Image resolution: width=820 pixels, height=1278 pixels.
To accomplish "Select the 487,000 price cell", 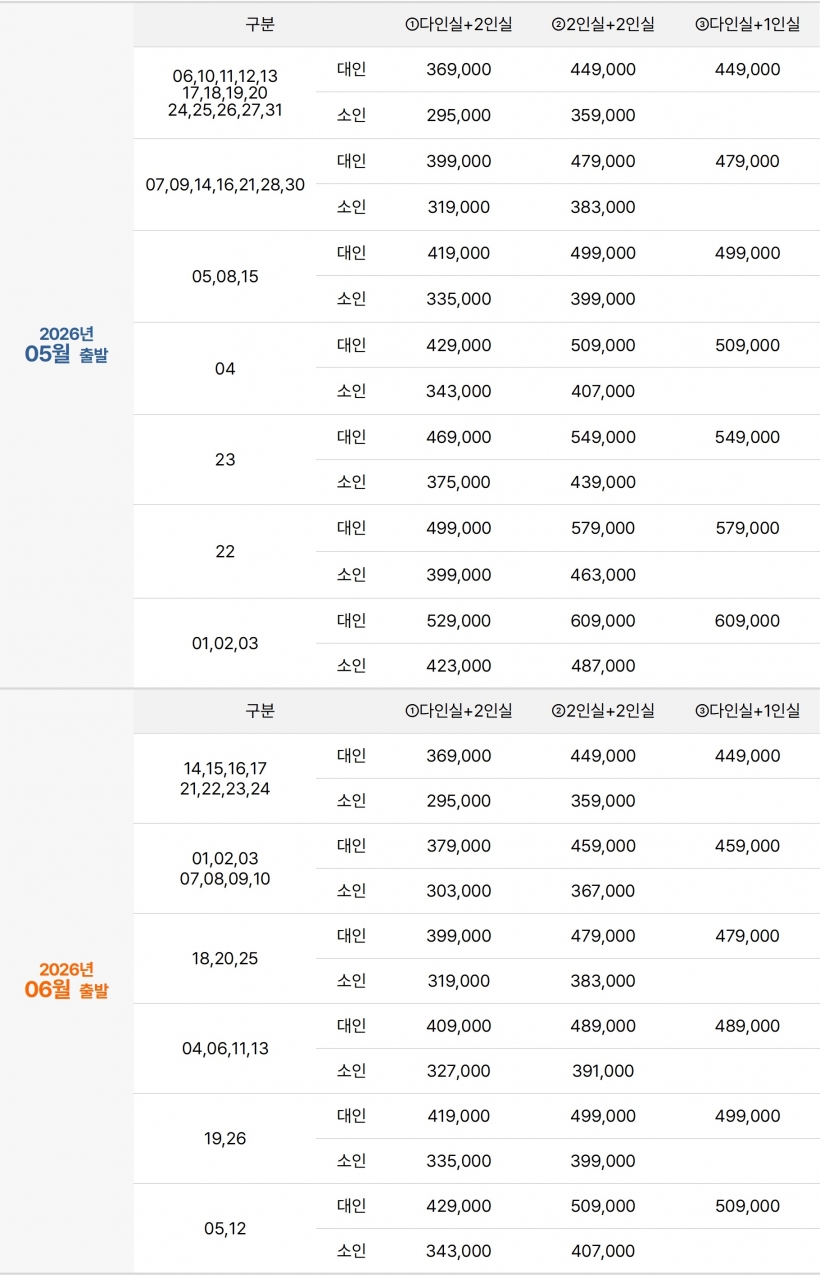I will click(603, 666).
